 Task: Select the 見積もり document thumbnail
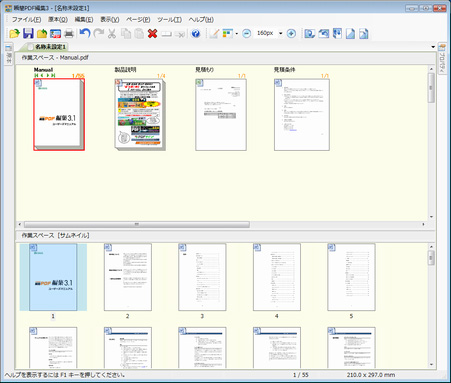click(x=221, y=115)
